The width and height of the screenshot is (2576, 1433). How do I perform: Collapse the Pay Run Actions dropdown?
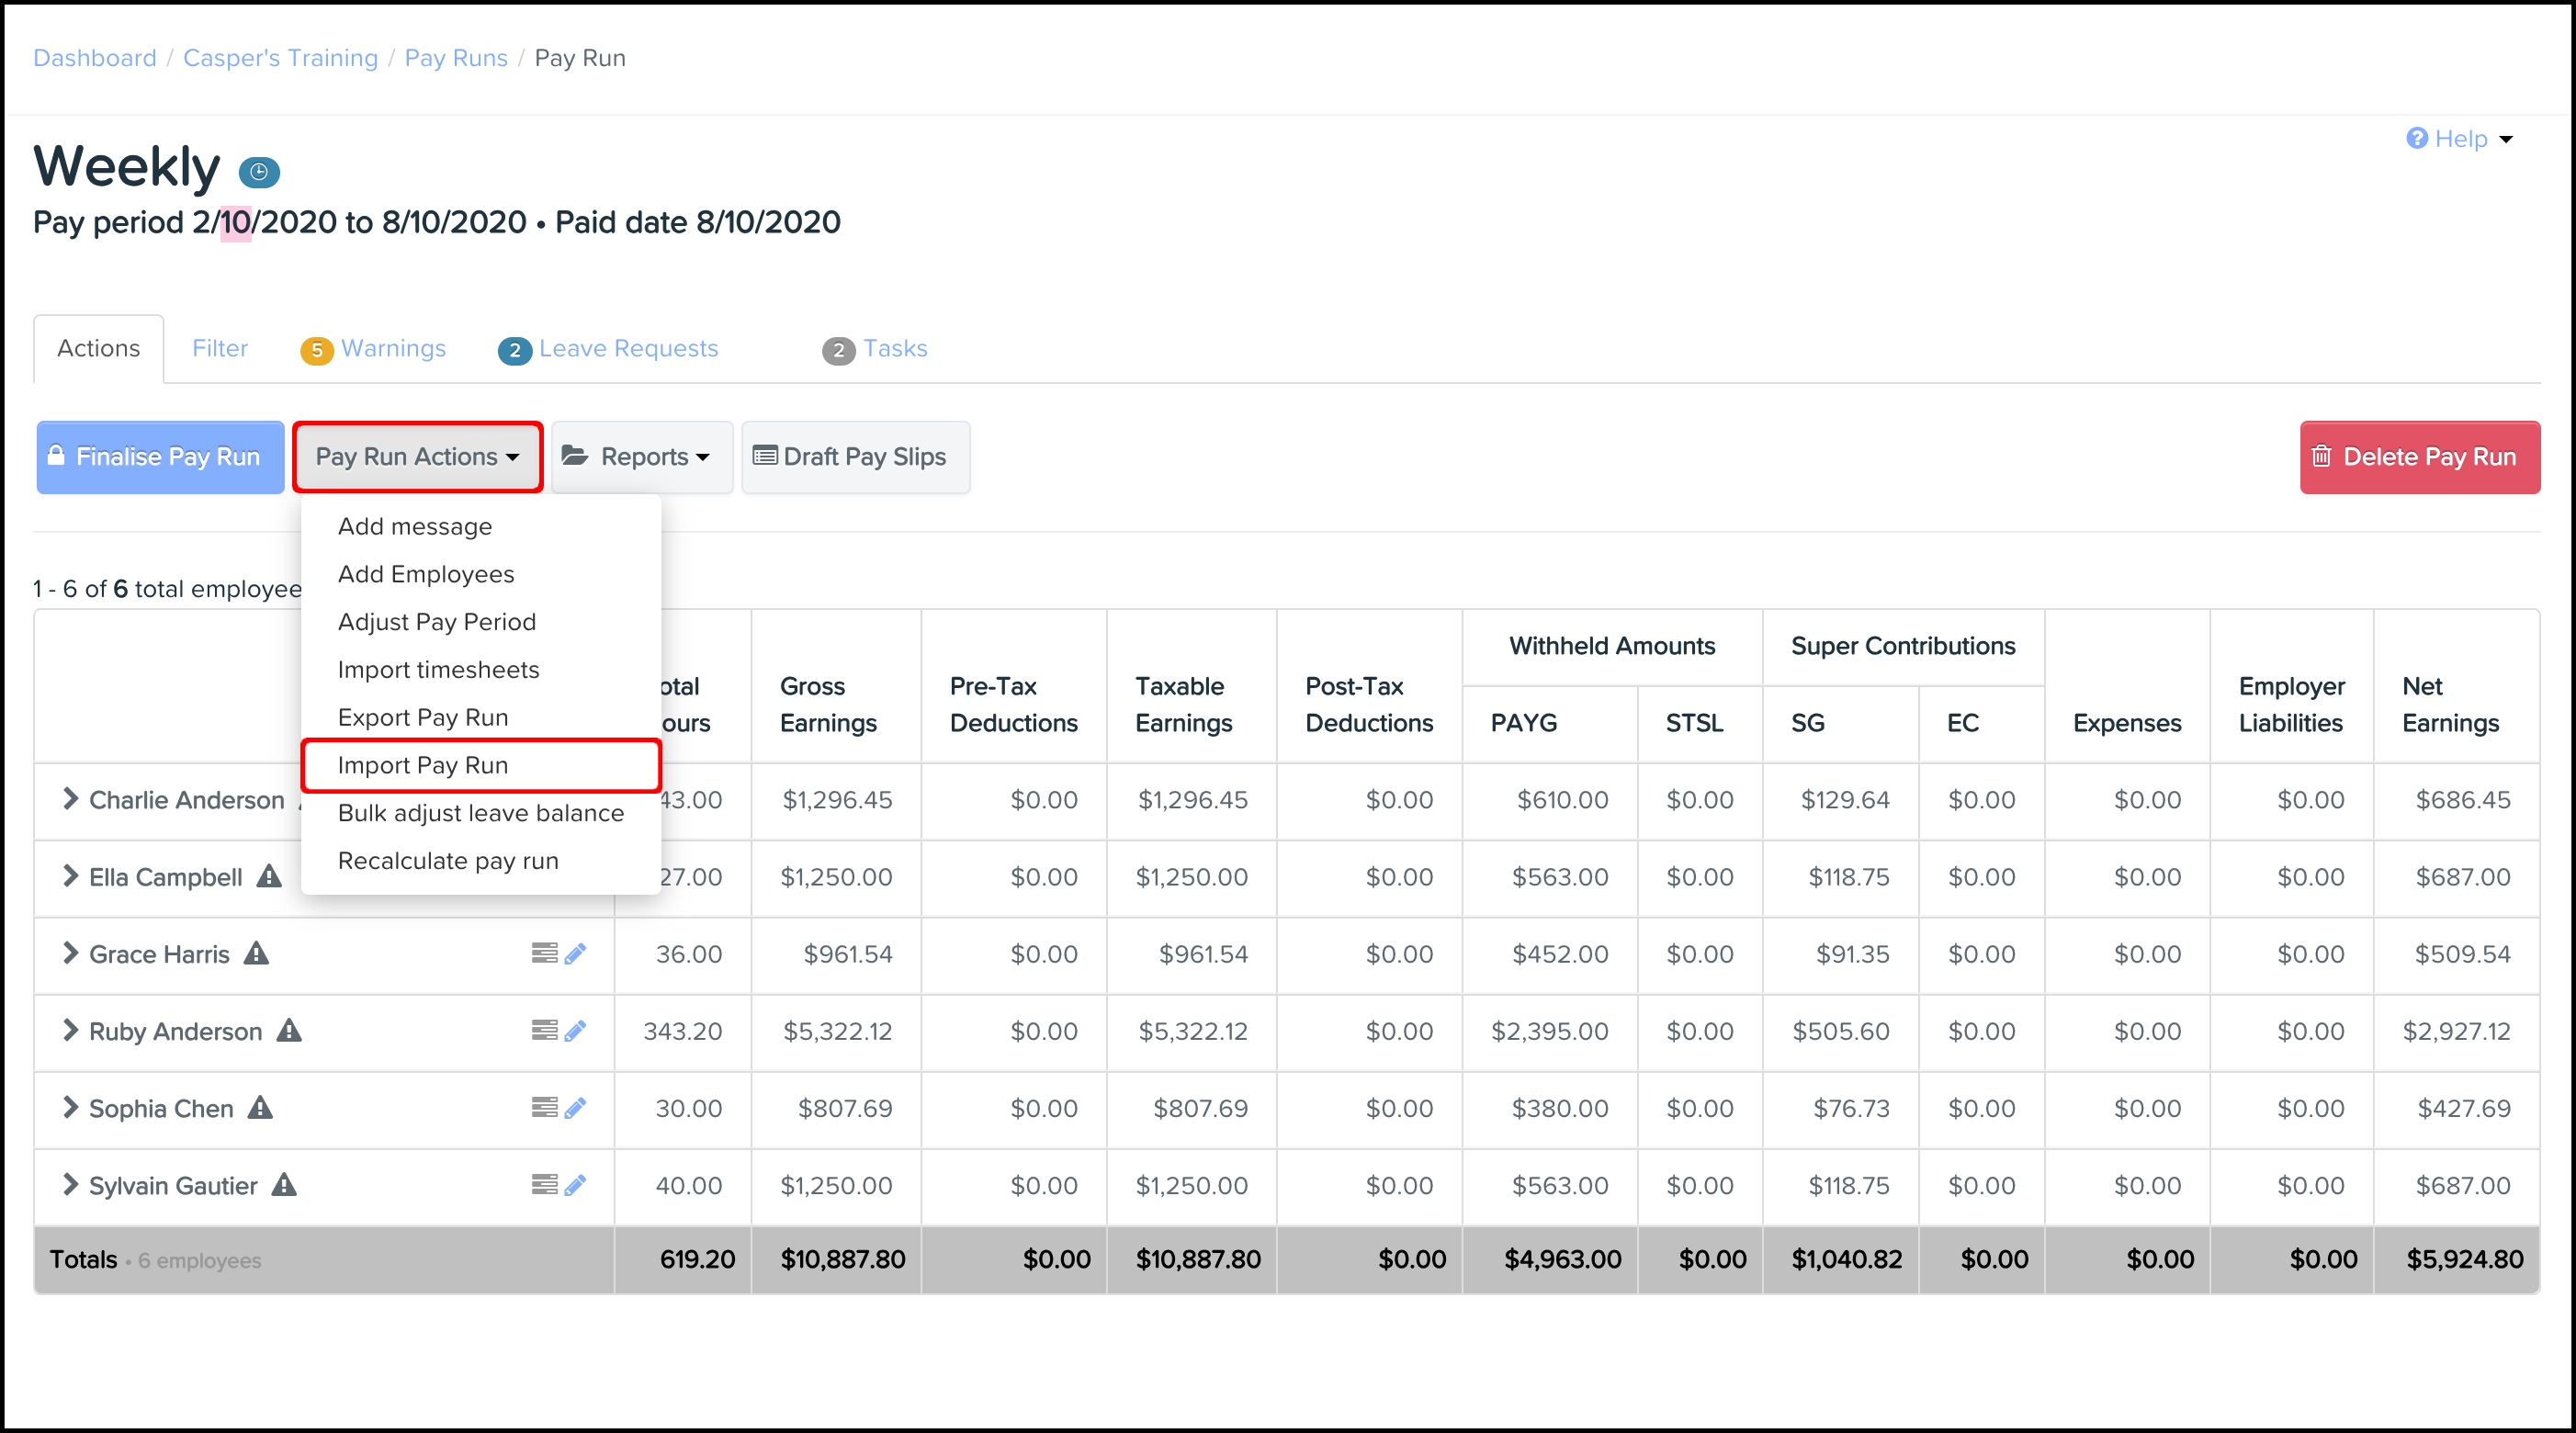click(x=417, y=457)
